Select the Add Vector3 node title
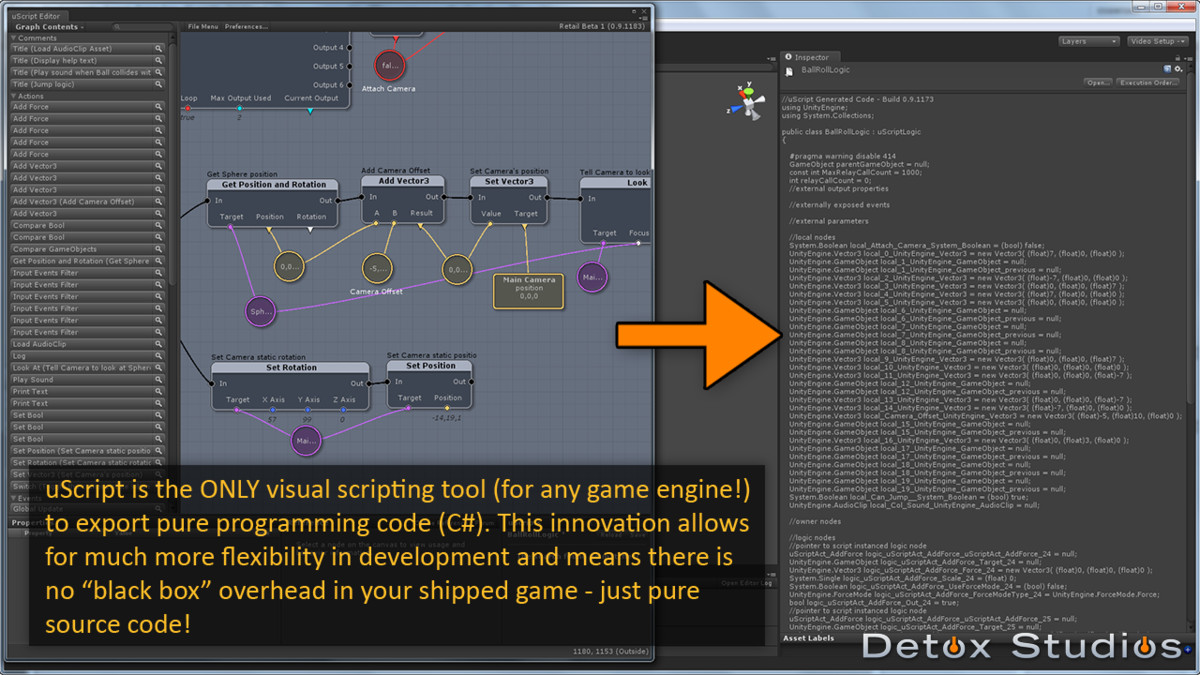This screenshot has height=675, width=1200. pos(403,181)
